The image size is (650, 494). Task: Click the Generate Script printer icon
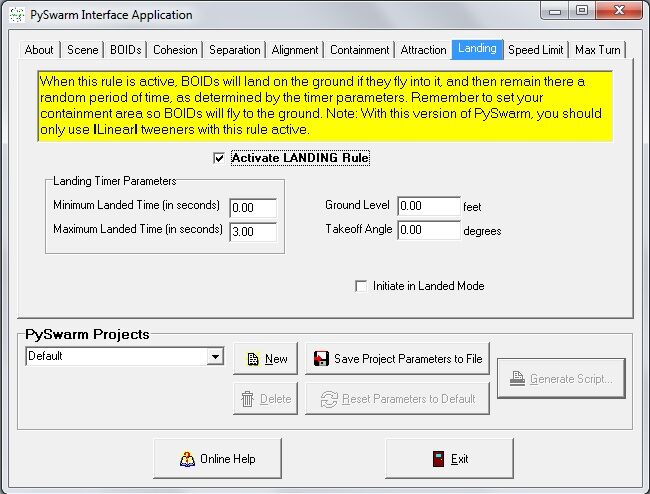[517, 378]
